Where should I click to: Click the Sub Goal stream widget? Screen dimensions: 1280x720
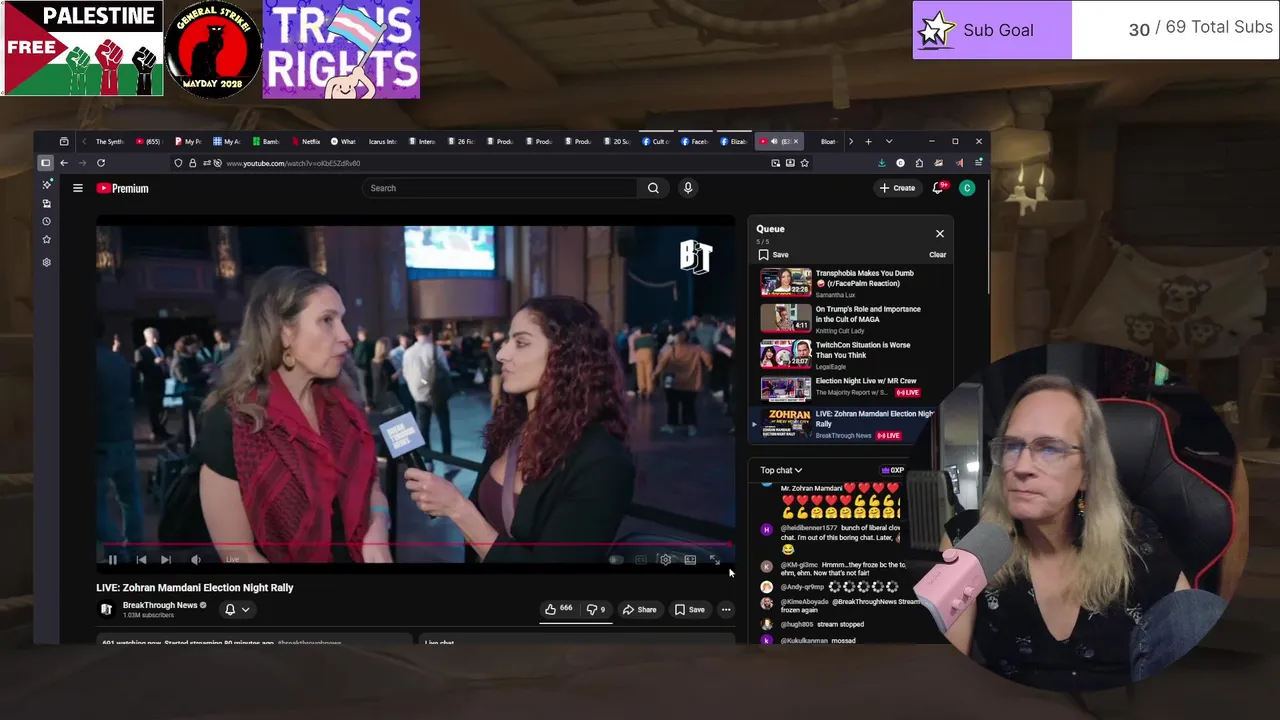(1096, 30)
